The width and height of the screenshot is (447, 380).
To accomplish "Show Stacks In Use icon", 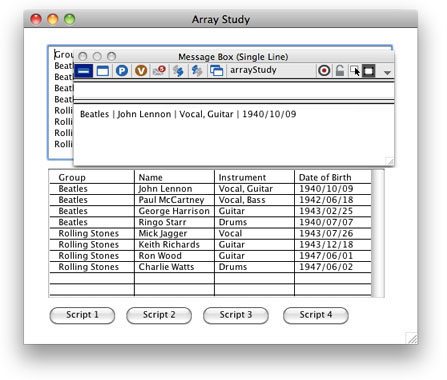I will tap(216, 71).
